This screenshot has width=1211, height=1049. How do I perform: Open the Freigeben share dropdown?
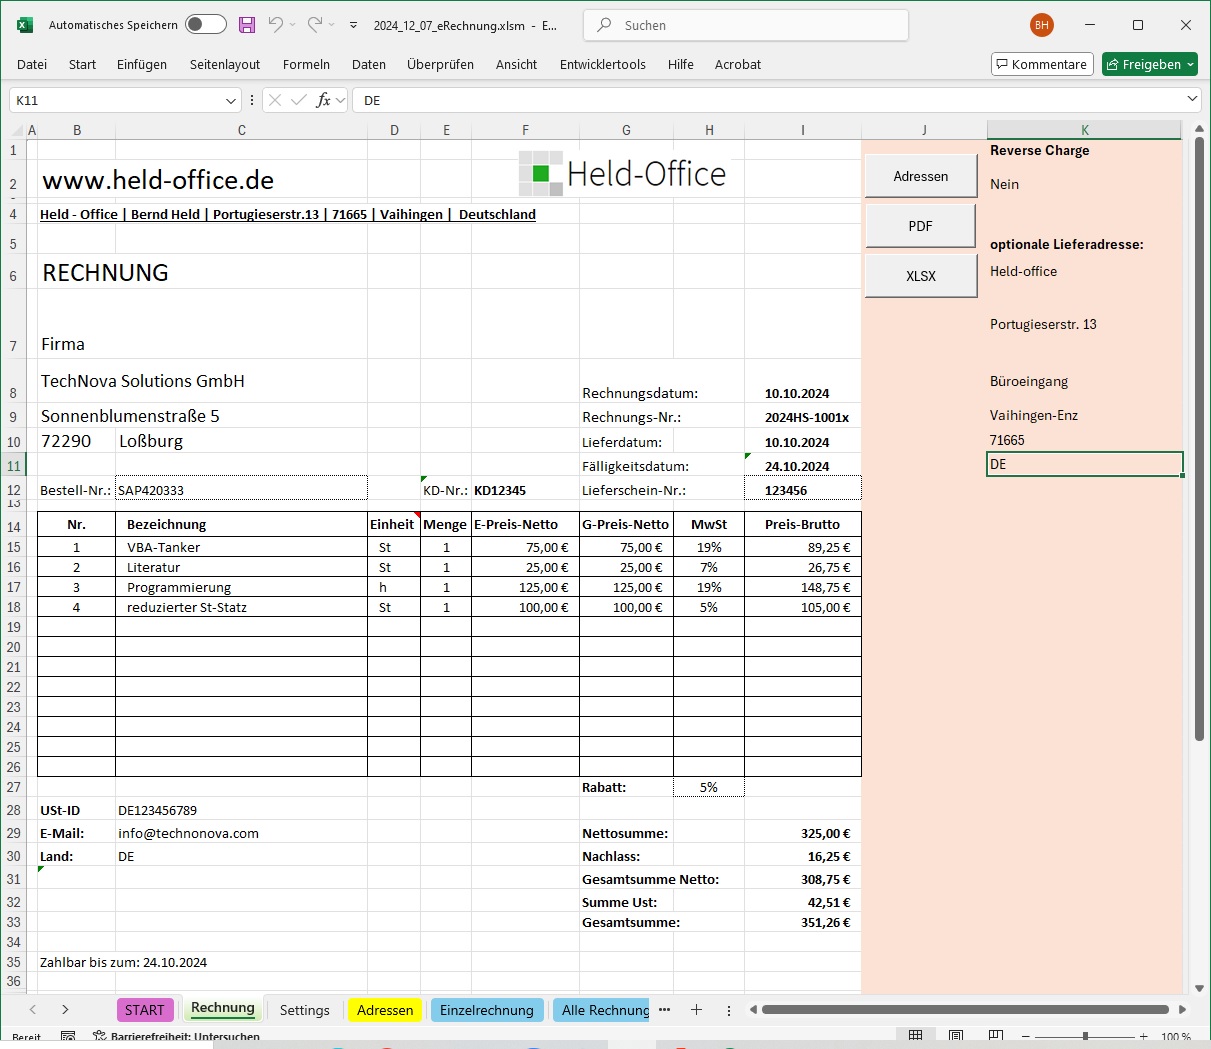point(1190,64)
